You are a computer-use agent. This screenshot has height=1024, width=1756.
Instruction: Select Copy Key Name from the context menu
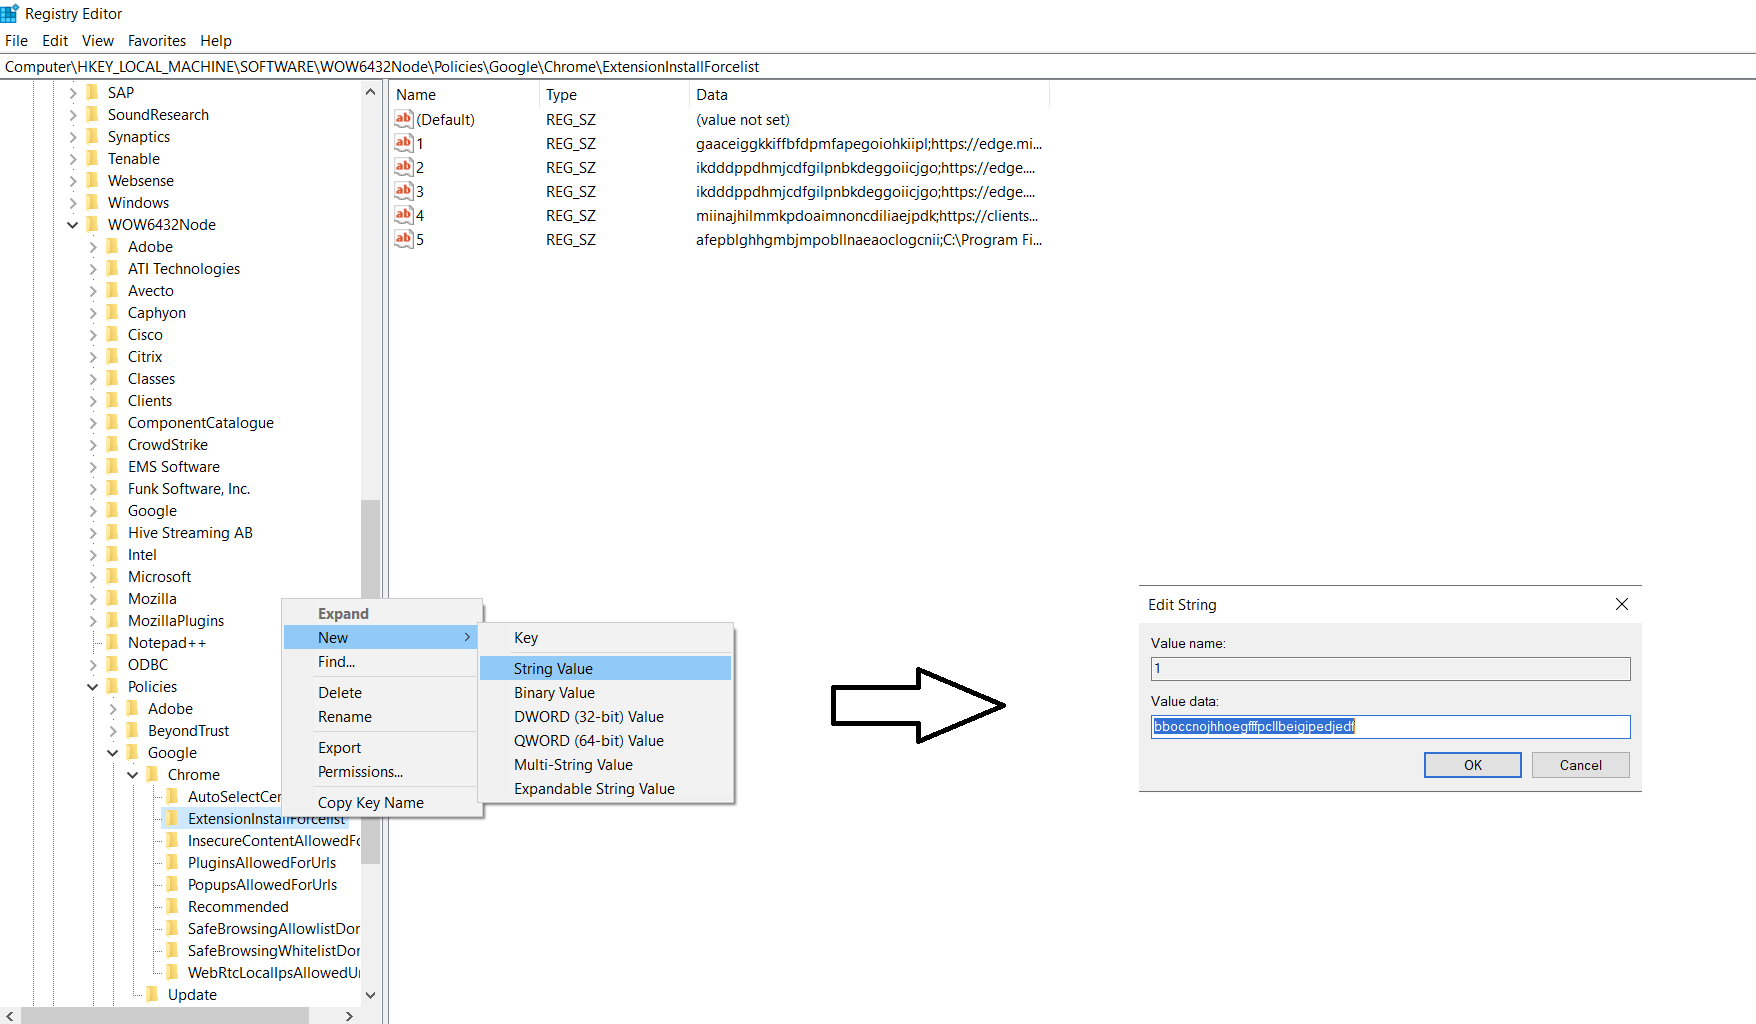click(370, 802)
